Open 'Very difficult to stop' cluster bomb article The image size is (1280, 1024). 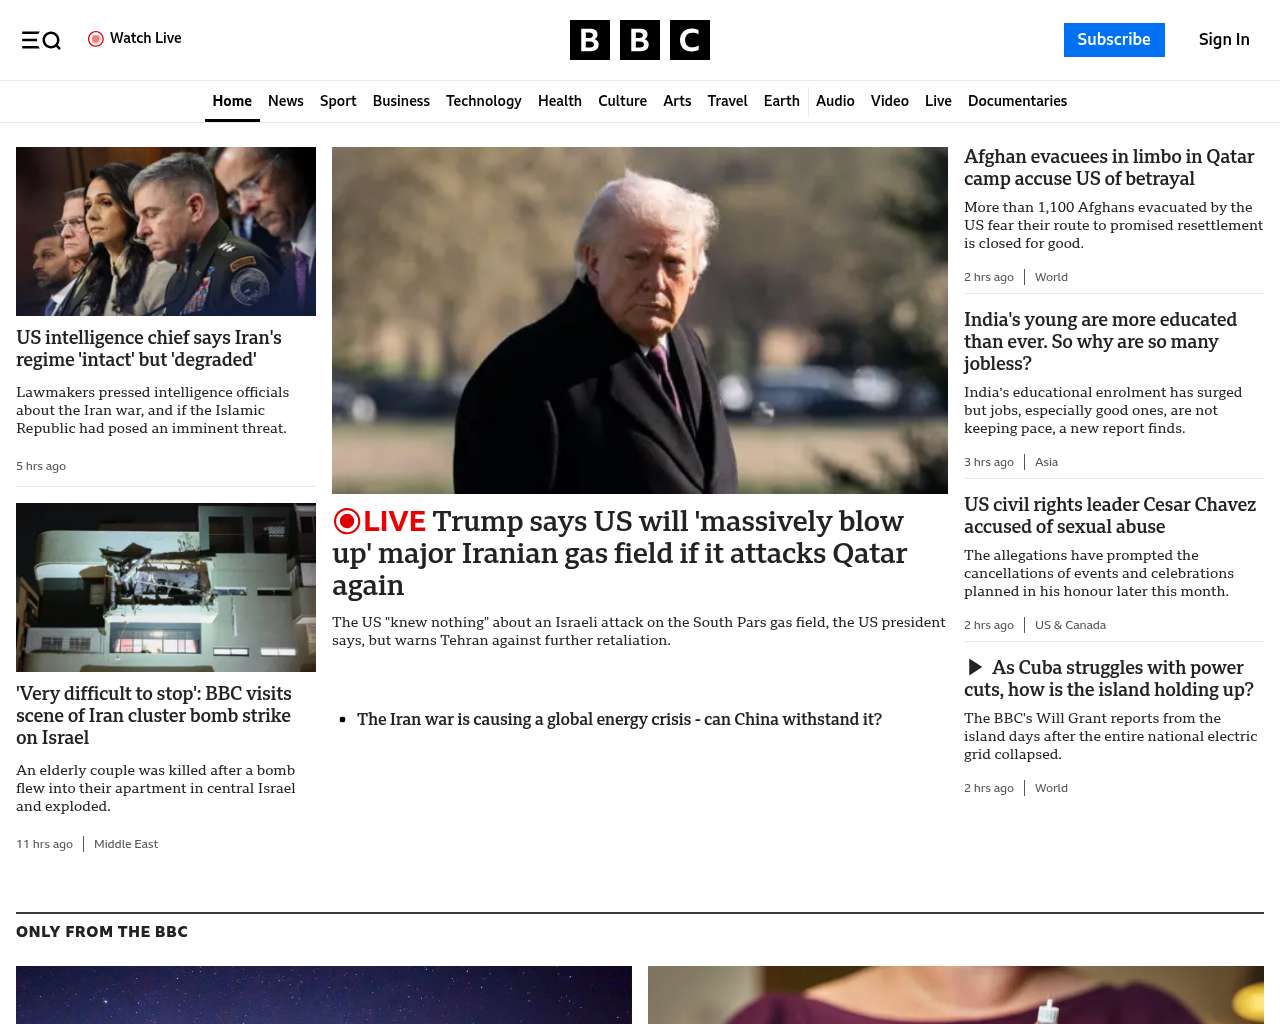tap(154, 715)
